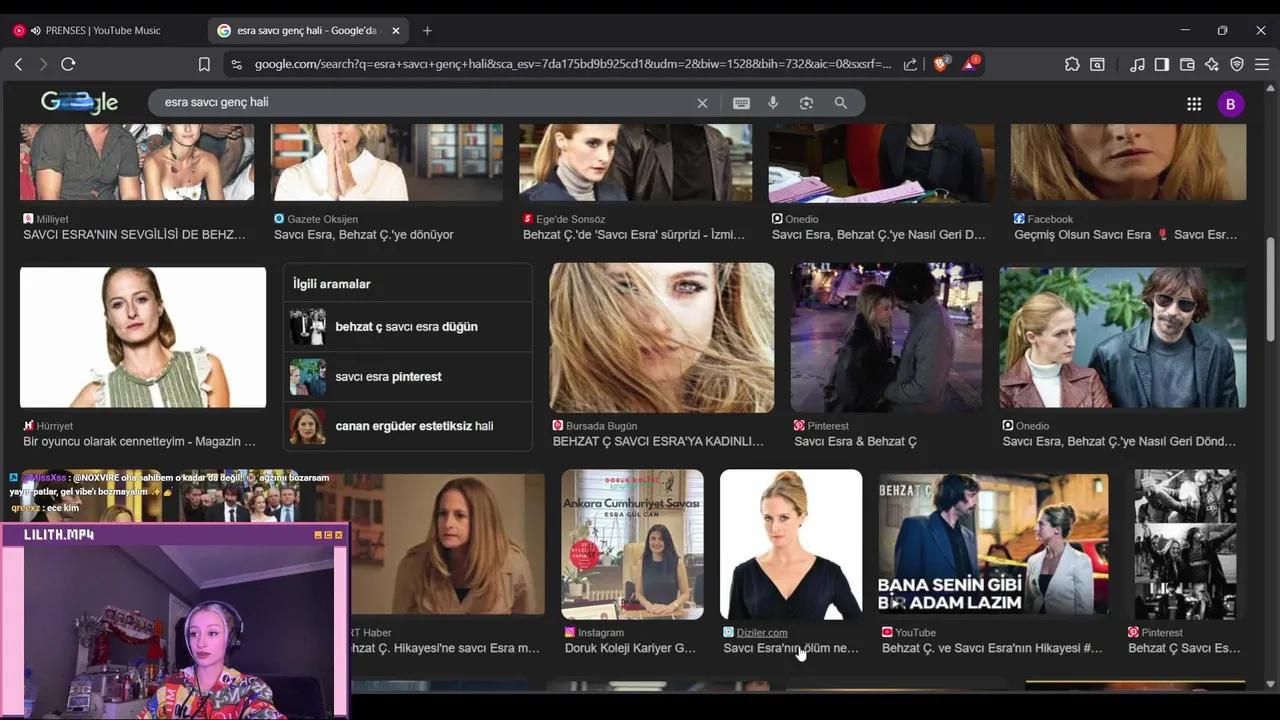Select related search savcı esra pinterest
The height and width of the screenshot is (720, 1280).
tap(407, 377)
